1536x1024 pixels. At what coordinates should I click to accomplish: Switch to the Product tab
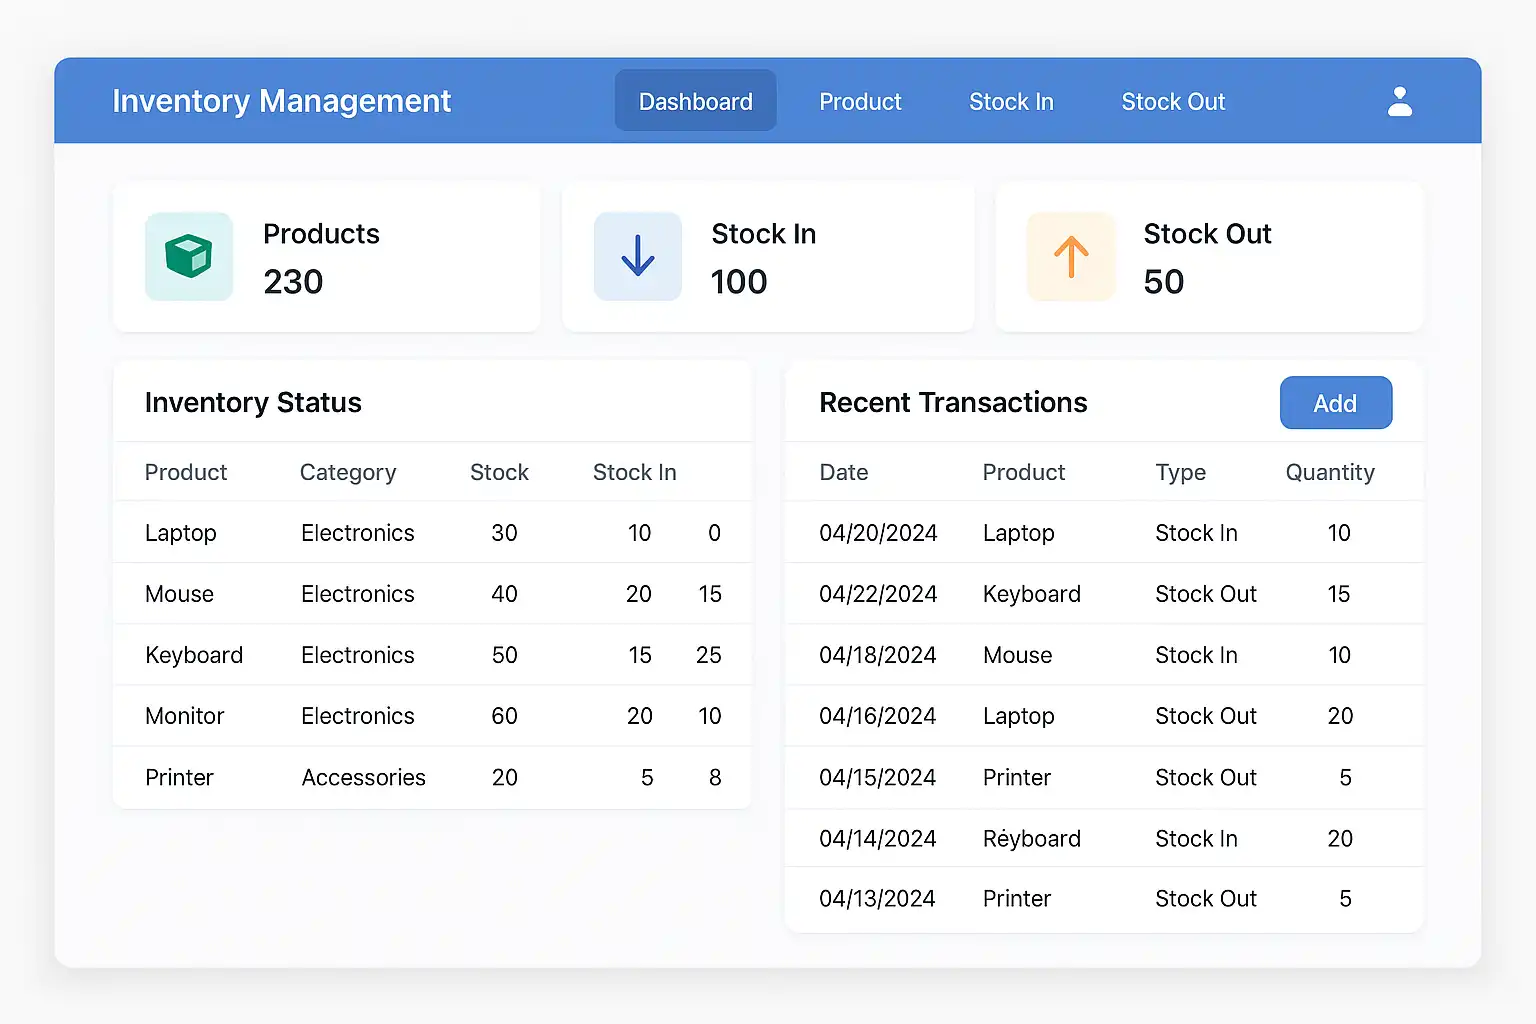click(x=860, y=101)
